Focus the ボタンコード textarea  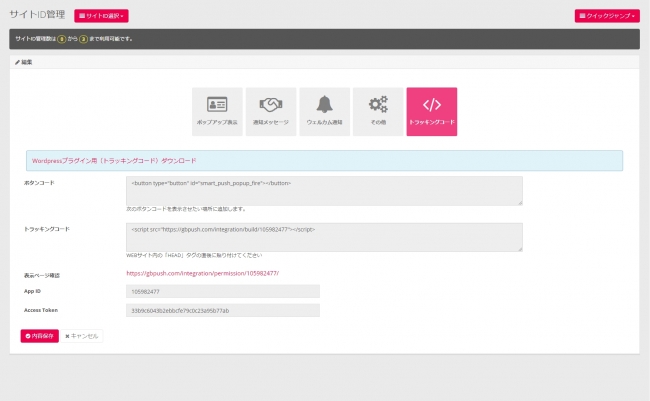point(324,190)
